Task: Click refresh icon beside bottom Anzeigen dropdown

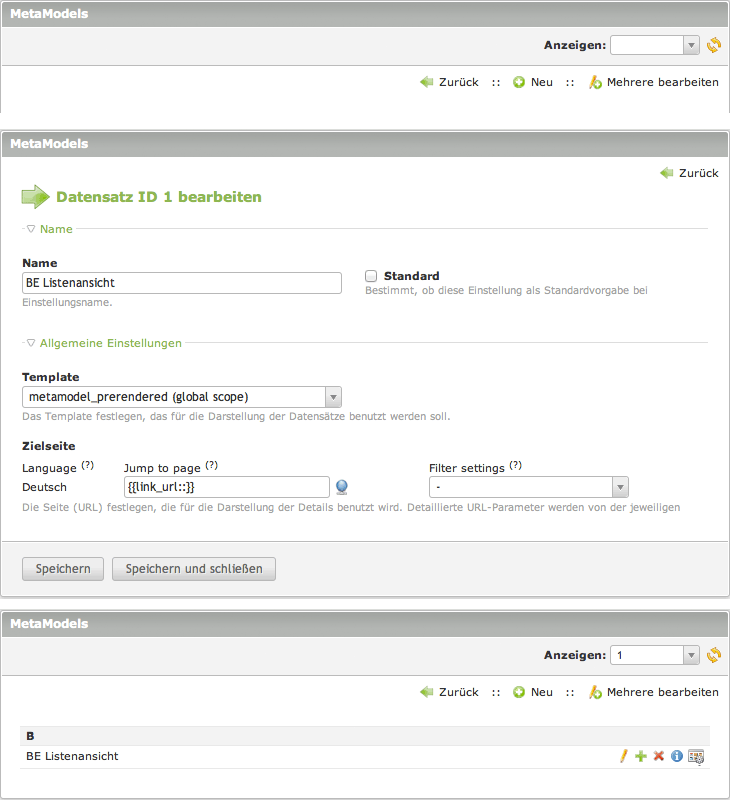Action: click(x=713, y=655)
